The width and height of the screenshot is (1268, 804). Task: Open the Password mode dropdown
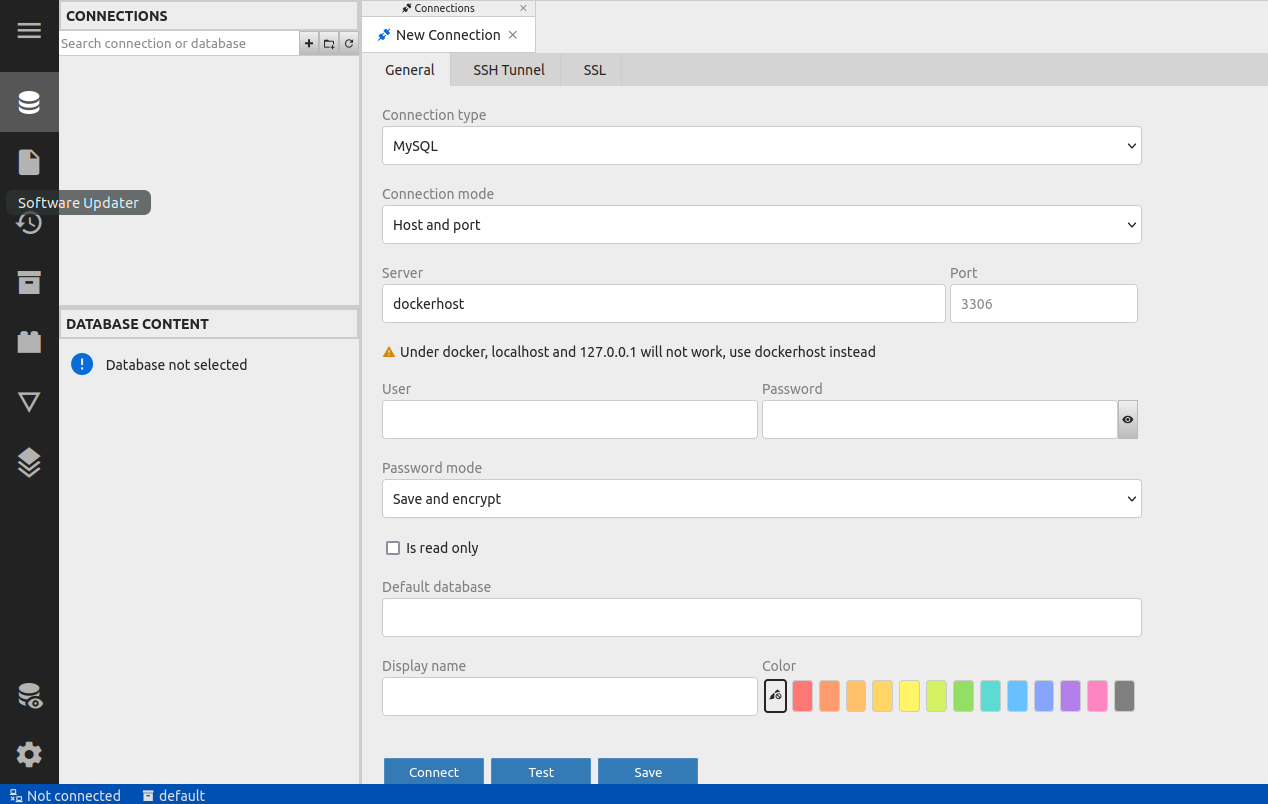coord(761,499)
